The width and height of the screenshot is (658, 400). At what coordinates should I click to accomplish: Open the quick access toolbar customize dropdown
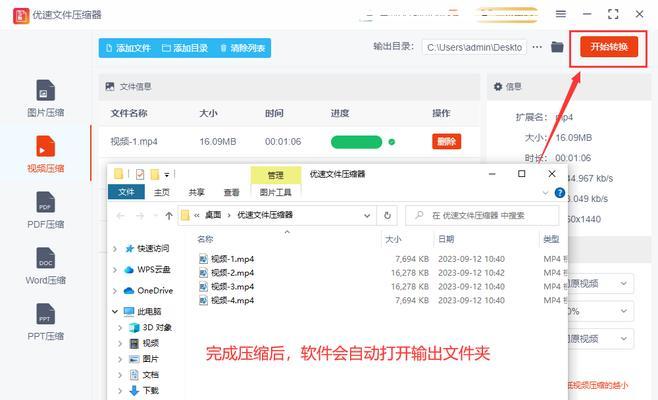(167, 175)
